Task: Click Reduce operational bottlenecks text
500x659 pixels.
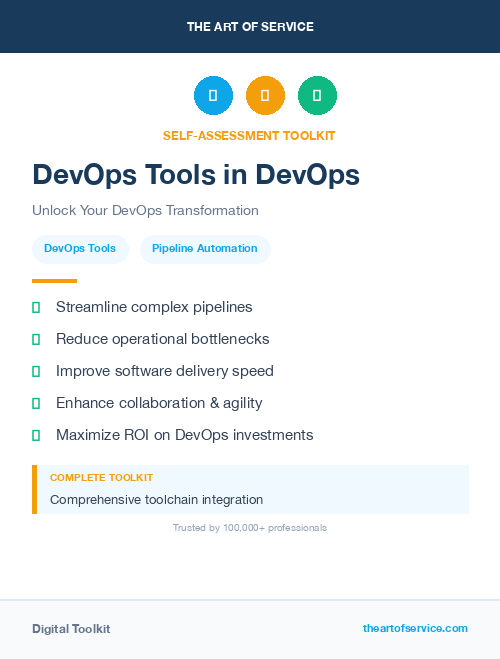Action: point(163,339)
